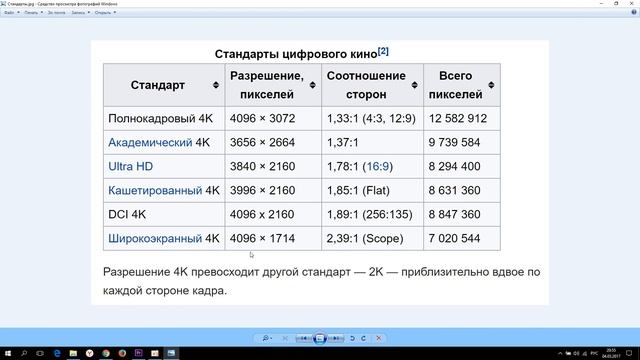Open taskbar search
The width and height of the screenshot is (640, 360).
pos(24,353)
